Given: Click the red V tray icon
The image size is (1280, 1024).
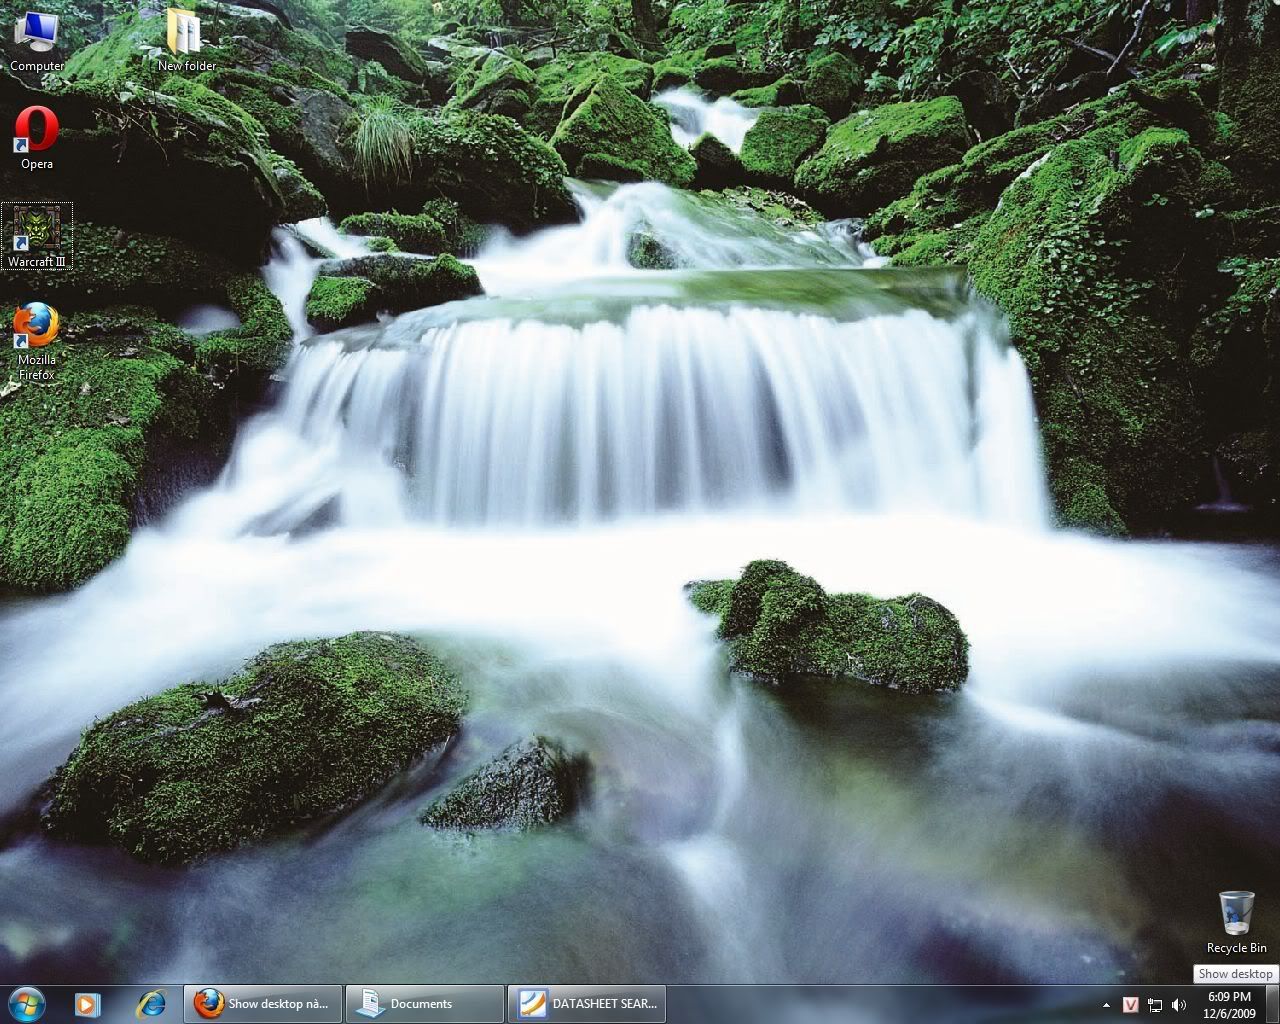Looking at the screenshot, I should [1131, 1005].
